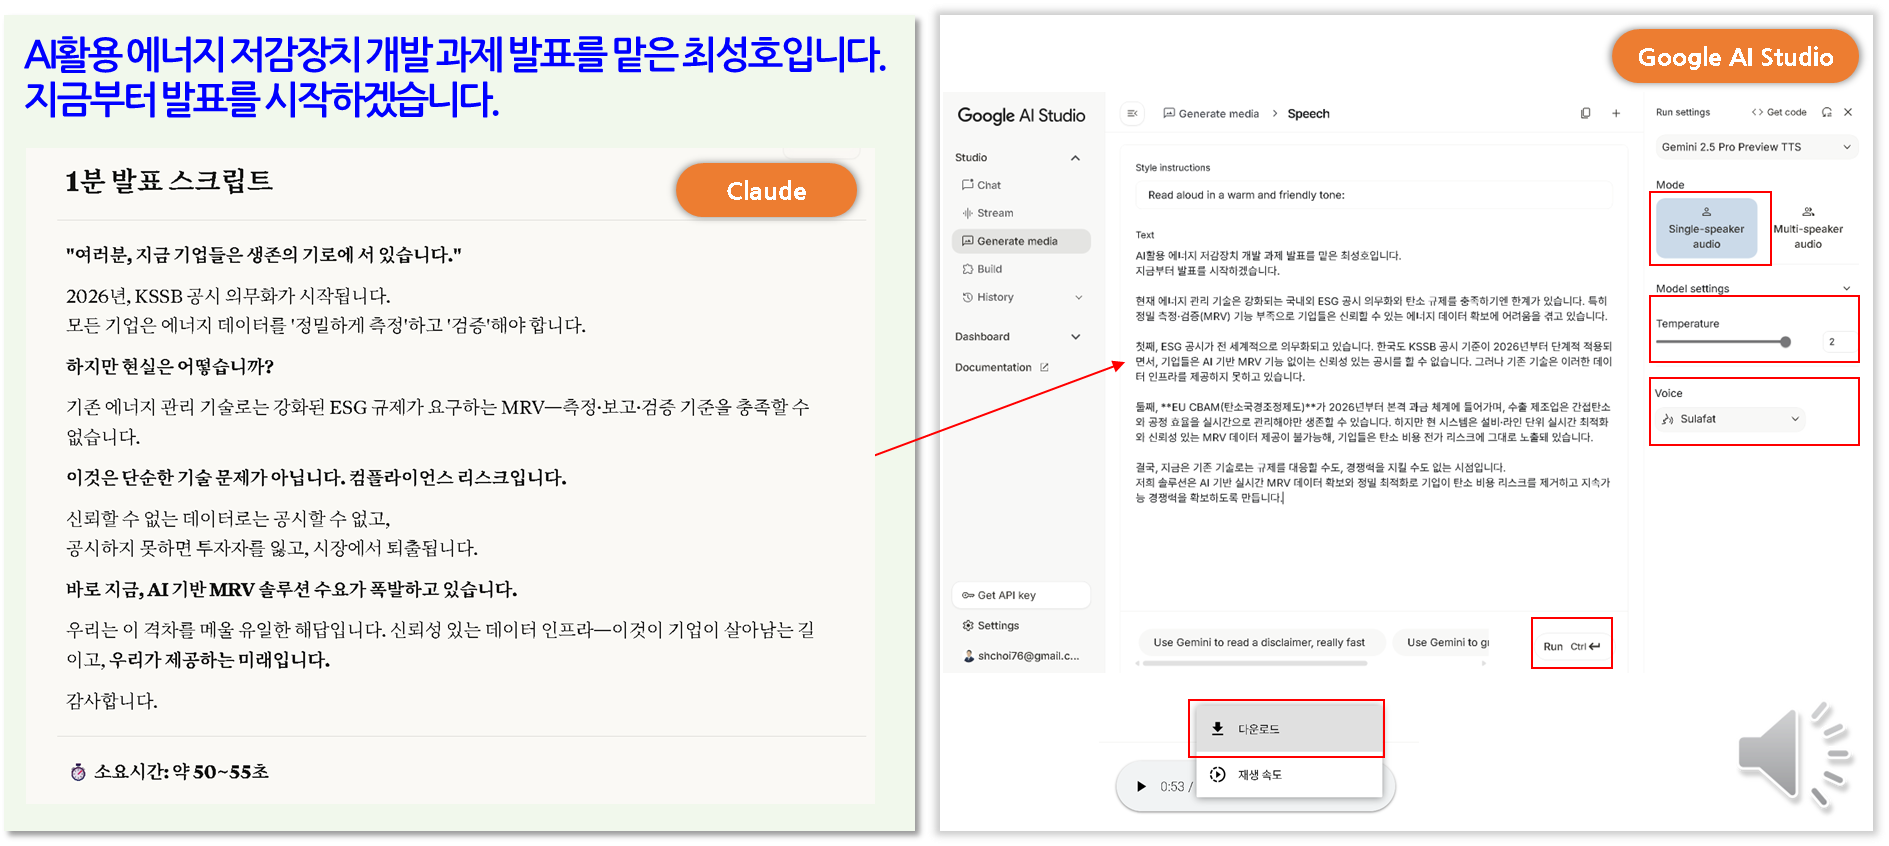This screenshot has width=1889, height=846.
Task: Open the Gemini 2.5 Pro Preview TTS model dropdown
Action: click(1757, 147)
